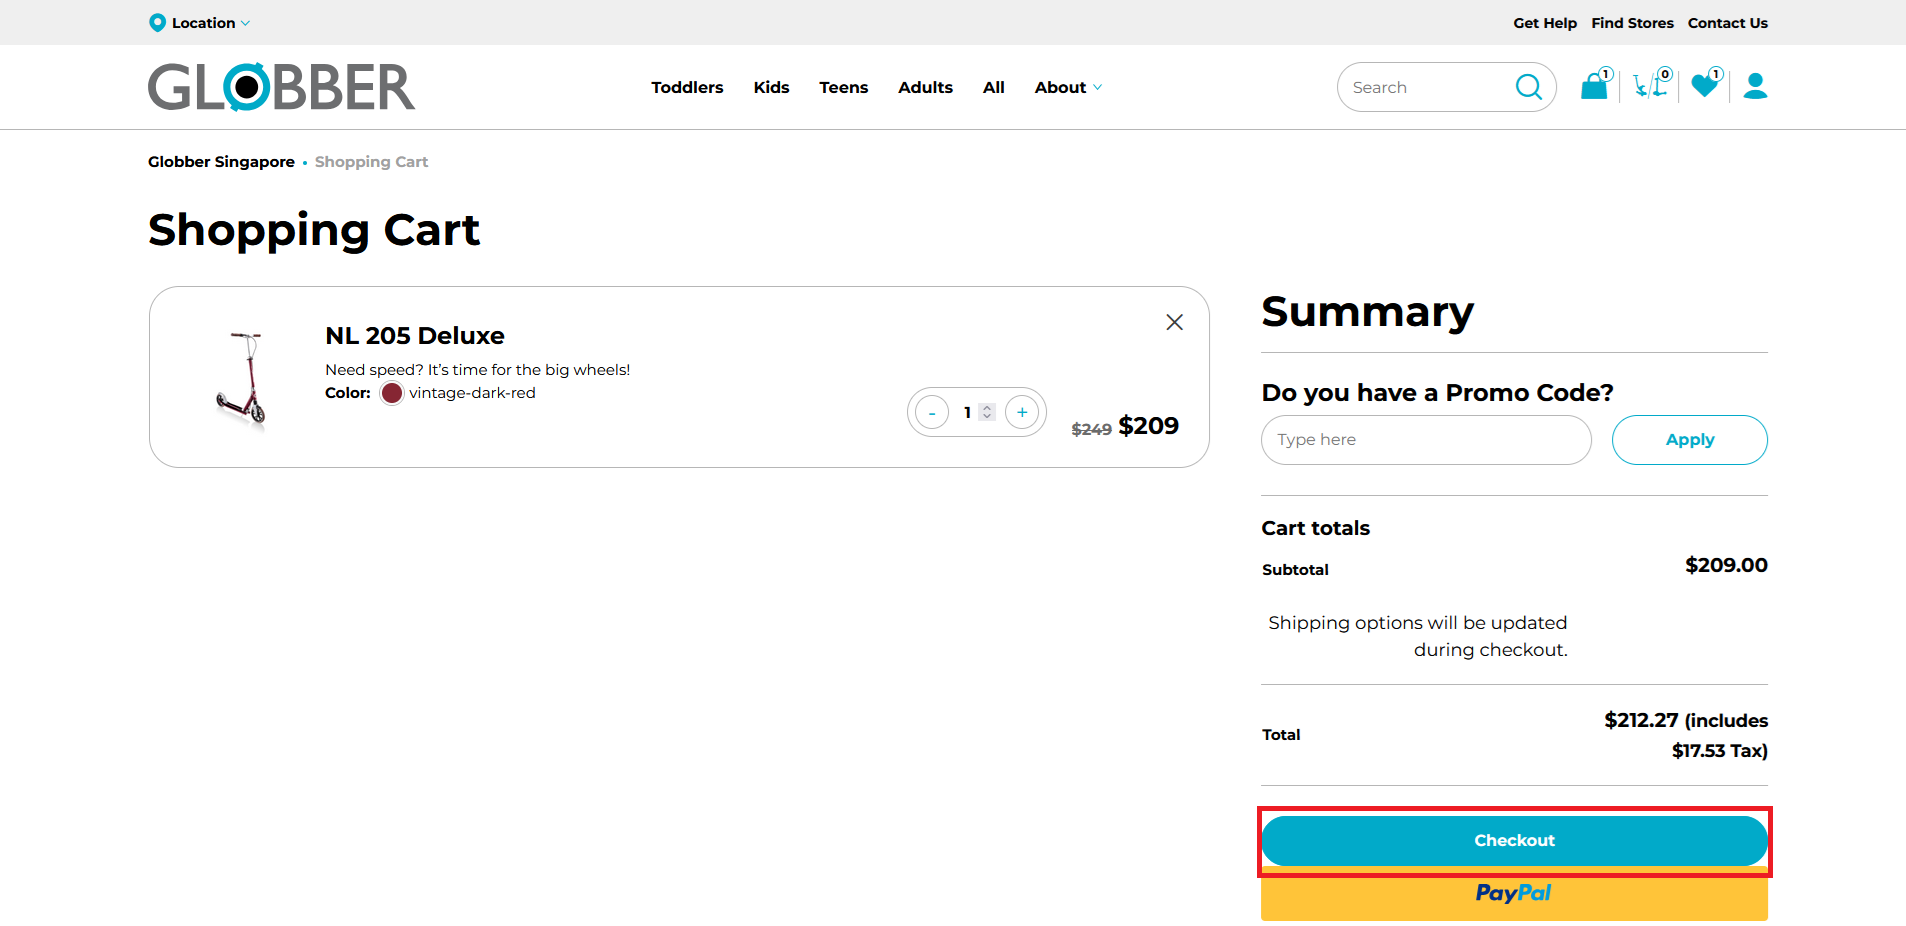Screen dimensions: 1906x926
Task: Click the quantity number field
Action: pyautogui.click(x=976, y=412)
